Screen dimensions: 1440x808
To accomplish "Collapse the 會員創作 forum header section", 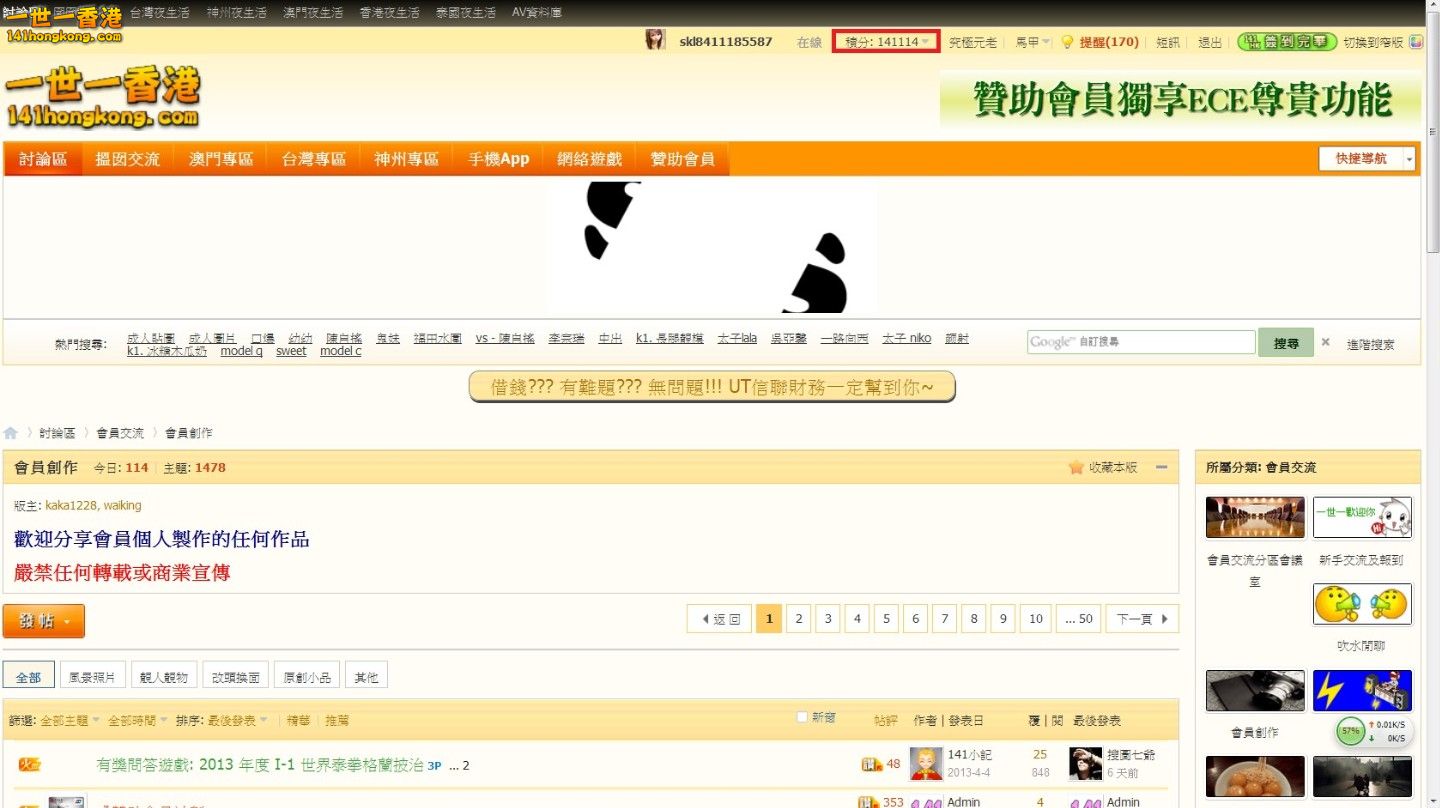I will point(1161,467).
